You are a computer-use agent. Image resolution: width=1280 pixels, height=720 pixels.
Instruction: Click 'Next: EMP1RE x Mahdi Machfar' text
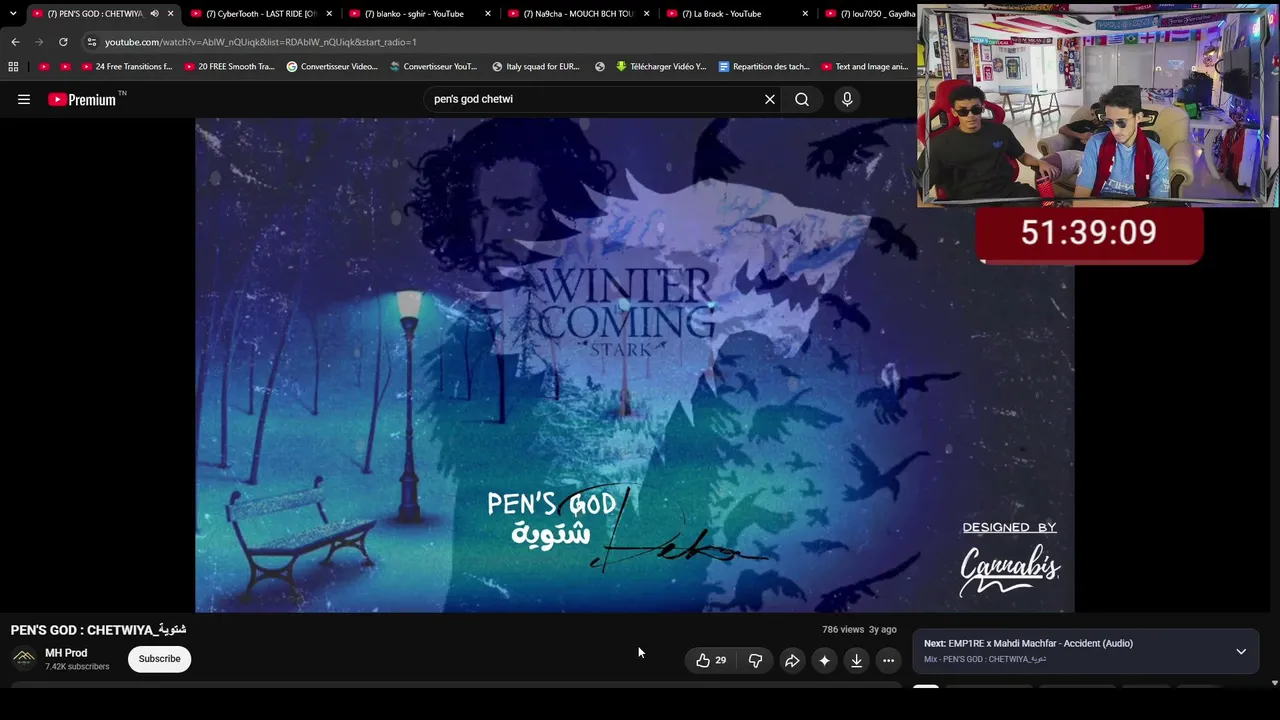click(x=1028, y=643)
